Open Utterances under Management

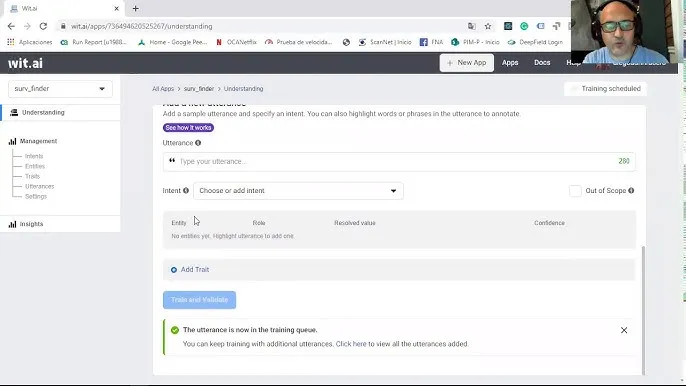(39, 186)
